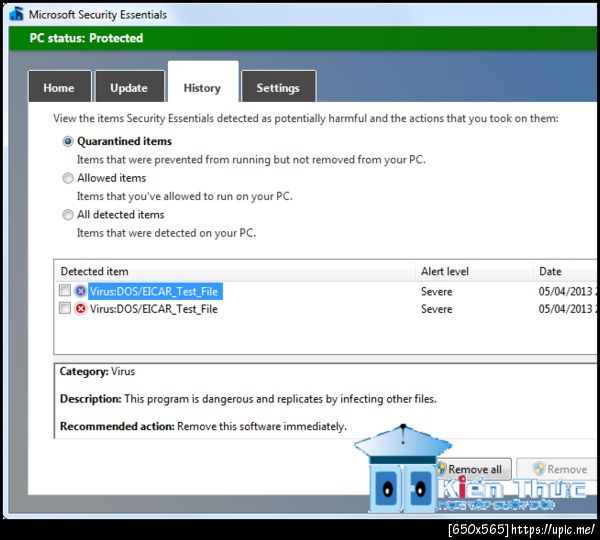Choose the Allowed items option
Image resolution: width=600 pixels, height=540 pixels.
point(68,178)
